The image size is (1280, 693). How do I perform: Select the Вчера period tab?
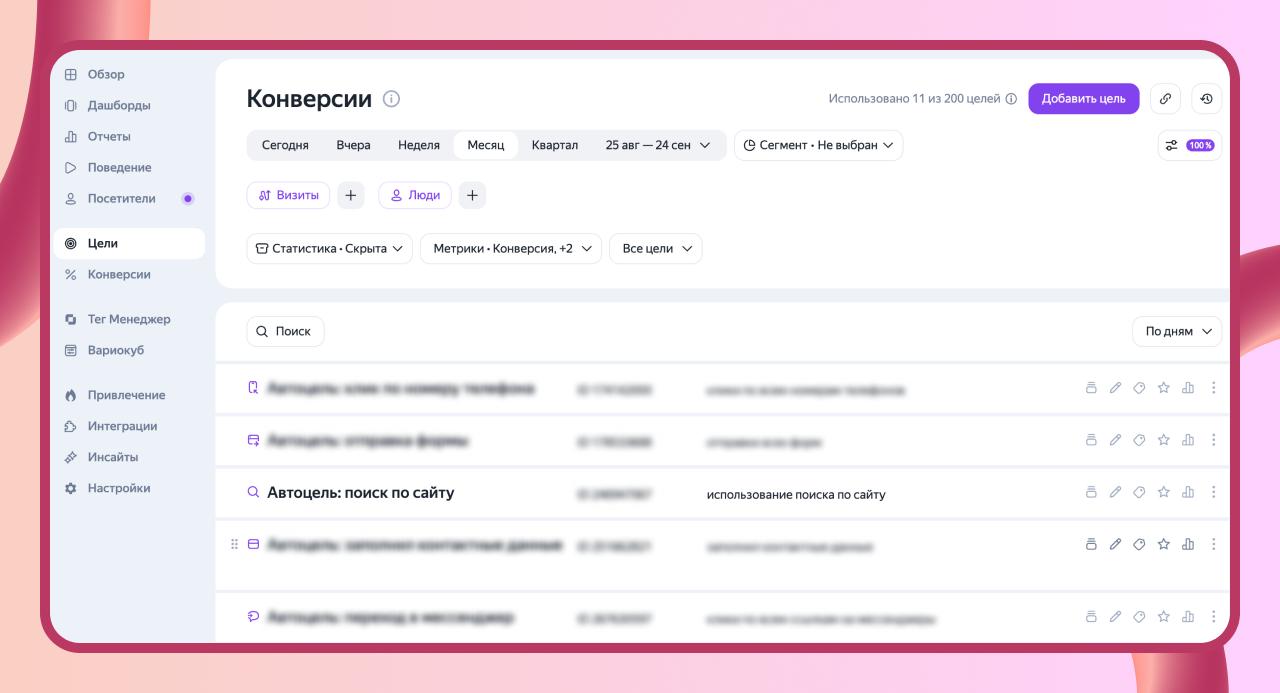353,145
